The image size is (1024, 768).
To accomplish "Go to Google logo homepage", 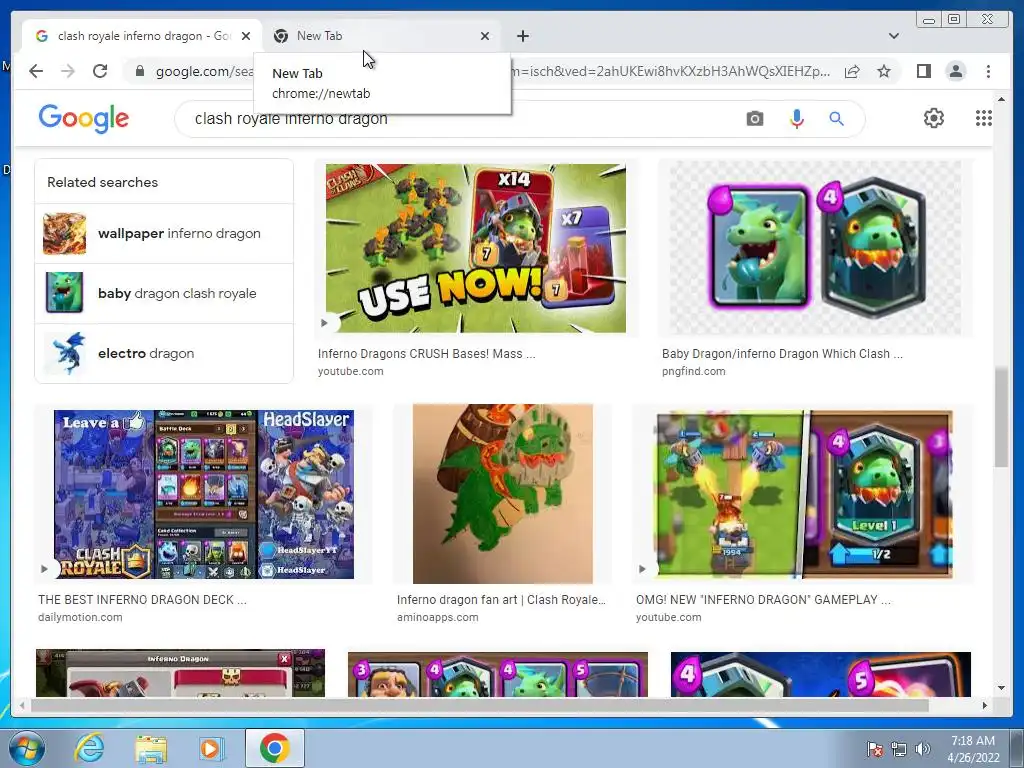I will pyautogui.click(x=84, y=118).
